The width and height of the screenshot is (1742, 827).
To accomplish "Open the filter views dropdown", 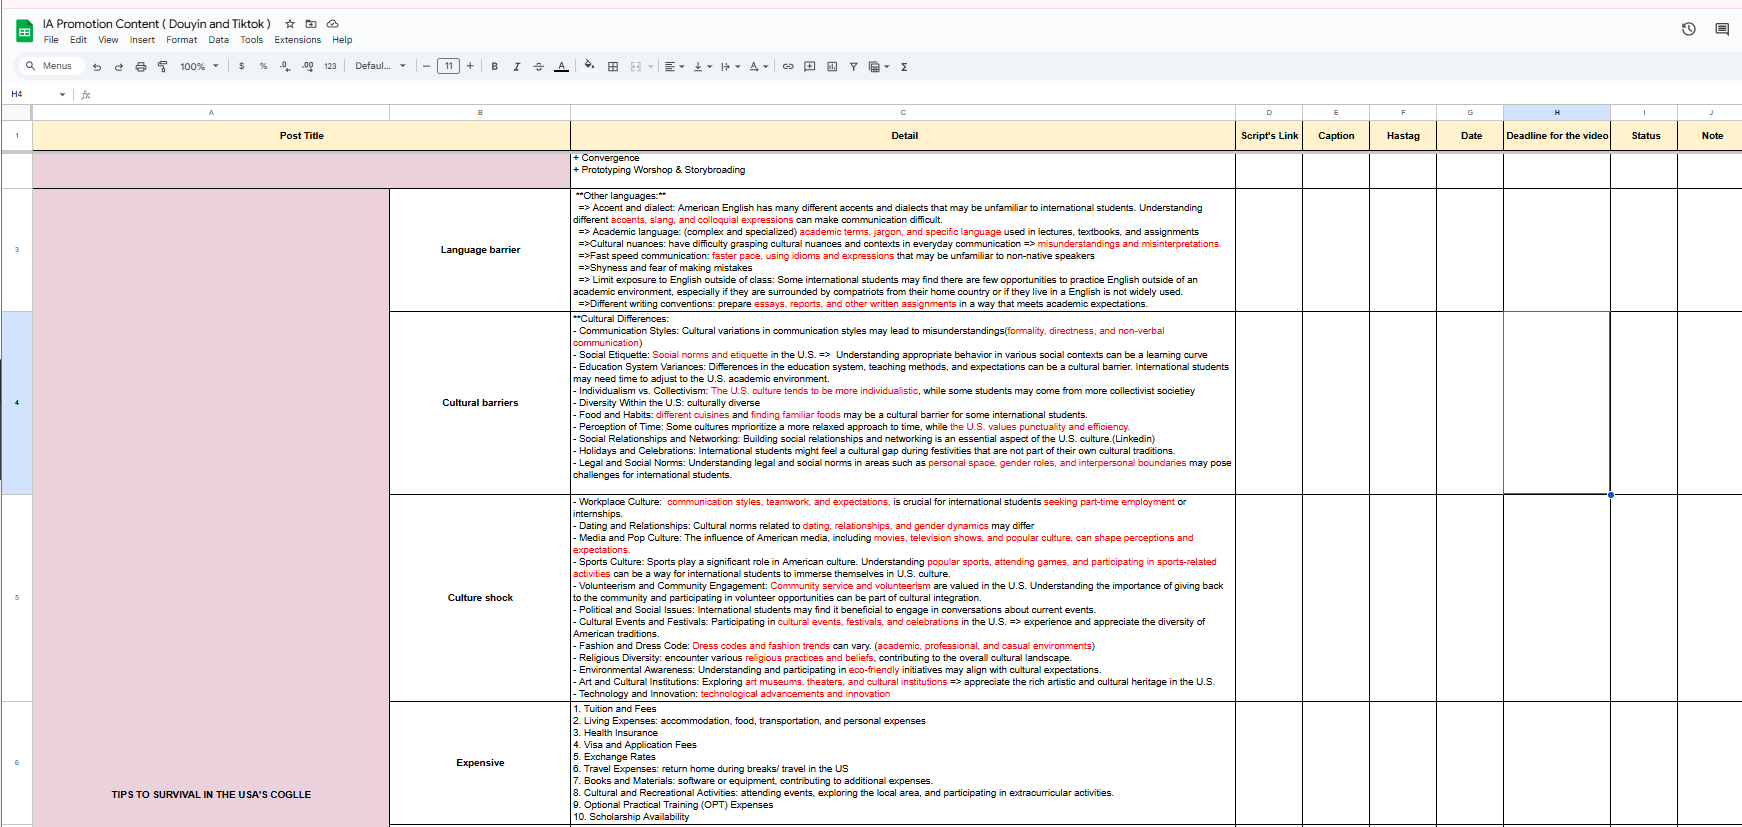I will (879, 67).
